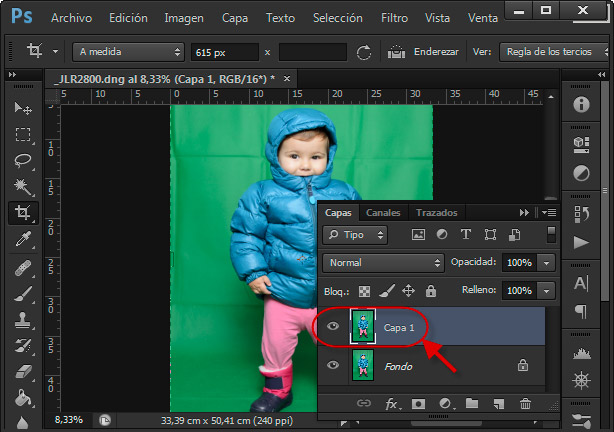The image size is (614, 432).
Task: Open the Imagen menu
Action: pyautogui.click(x=184, y=18)
